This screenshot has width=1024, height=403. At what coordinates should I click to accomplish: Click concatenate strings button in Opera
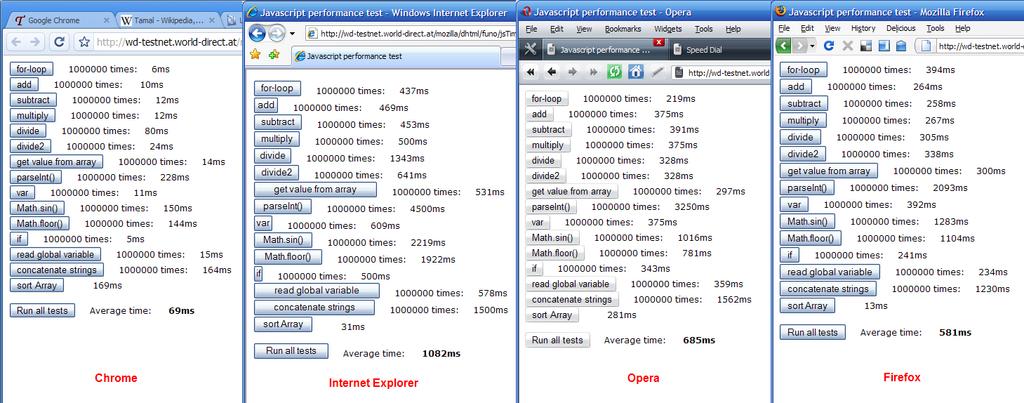(x=570, y=299)
